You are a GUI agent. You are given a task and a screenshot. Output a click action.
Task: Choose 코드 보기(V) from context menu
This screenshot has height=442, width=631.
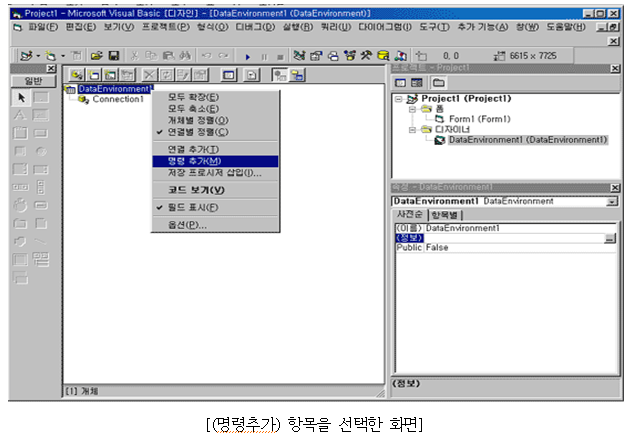(x=215, y=190)
